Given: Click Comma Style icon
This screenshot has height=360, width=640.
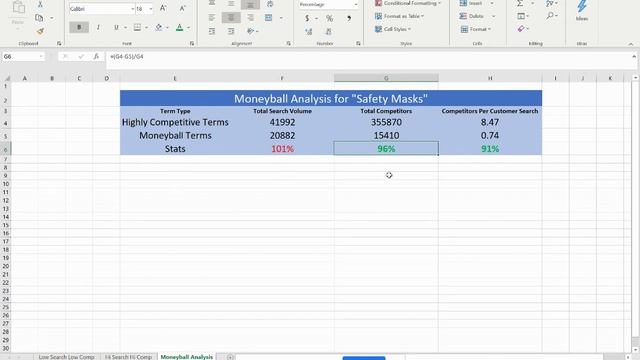Looking at the screenshot, I should pyautogui.click(x=349, y=18).
